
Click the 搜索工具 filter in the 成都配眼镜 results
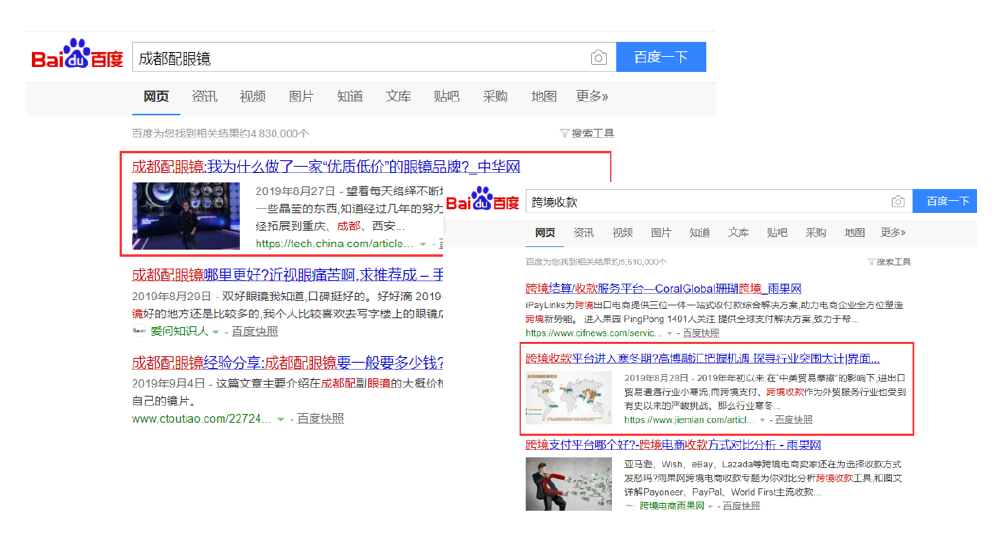(x=587, y=133)
